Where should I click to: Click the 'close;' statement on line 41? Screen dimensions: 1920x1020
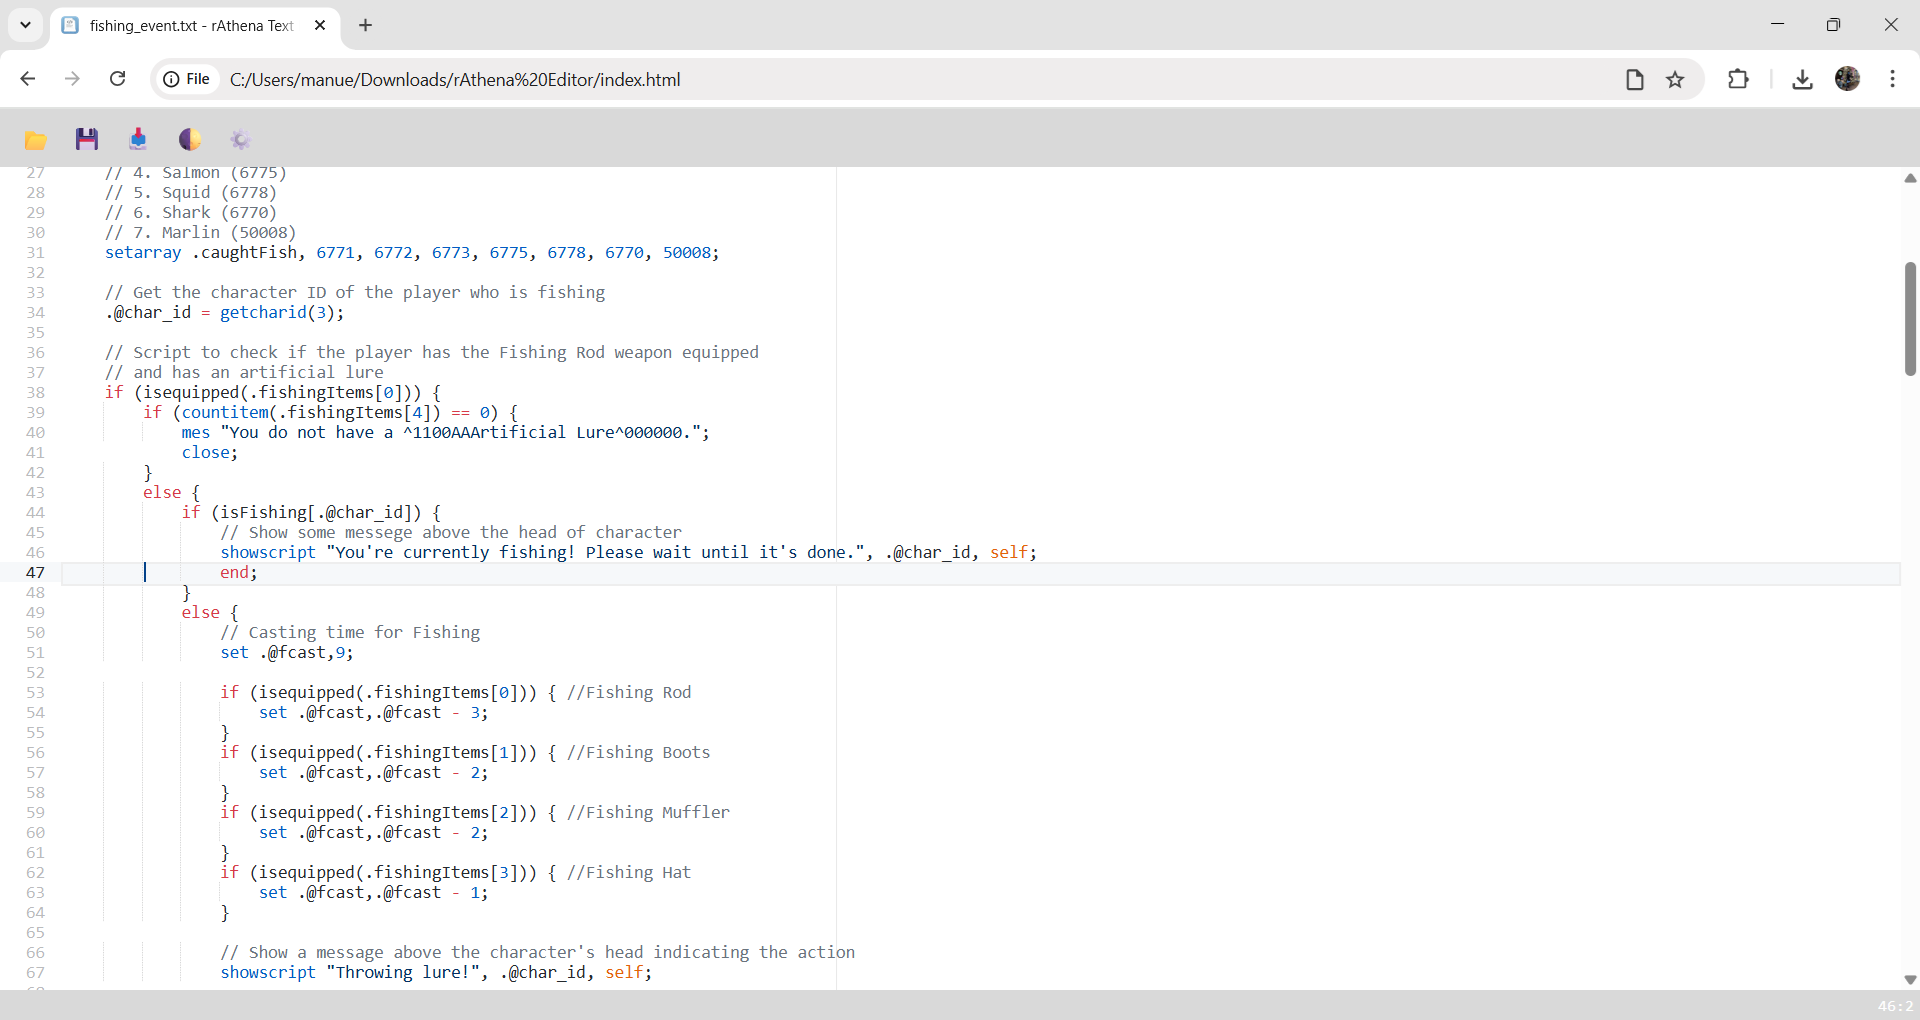210,452
